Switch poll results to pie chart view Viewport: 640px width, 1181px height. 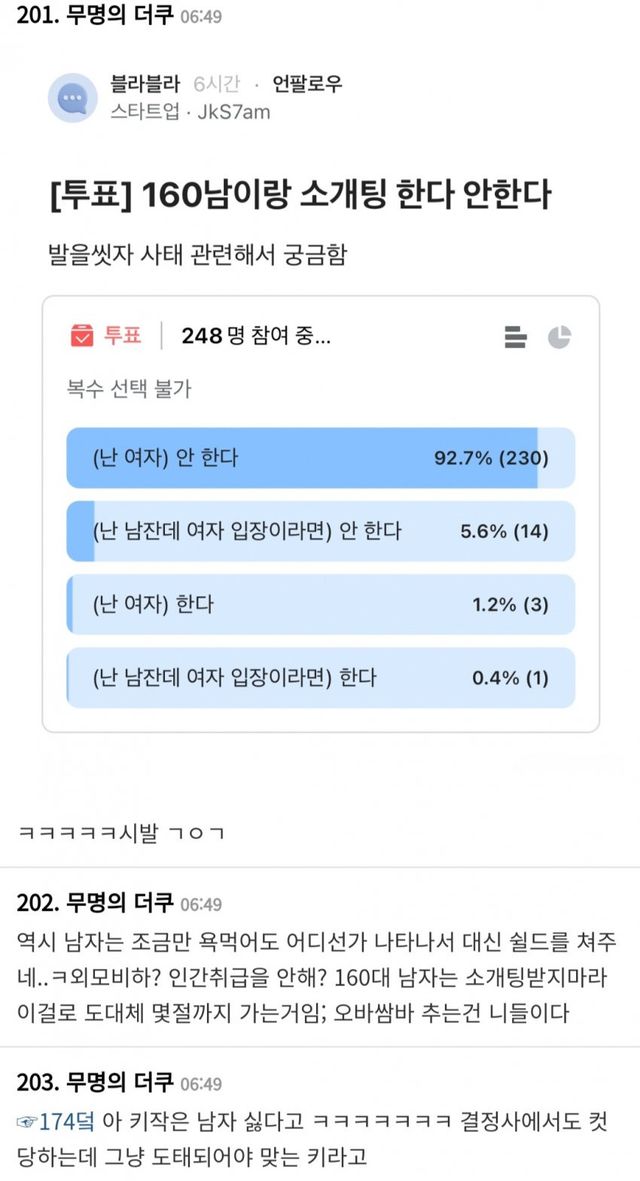pyautogui.click(x=559, y=337)
